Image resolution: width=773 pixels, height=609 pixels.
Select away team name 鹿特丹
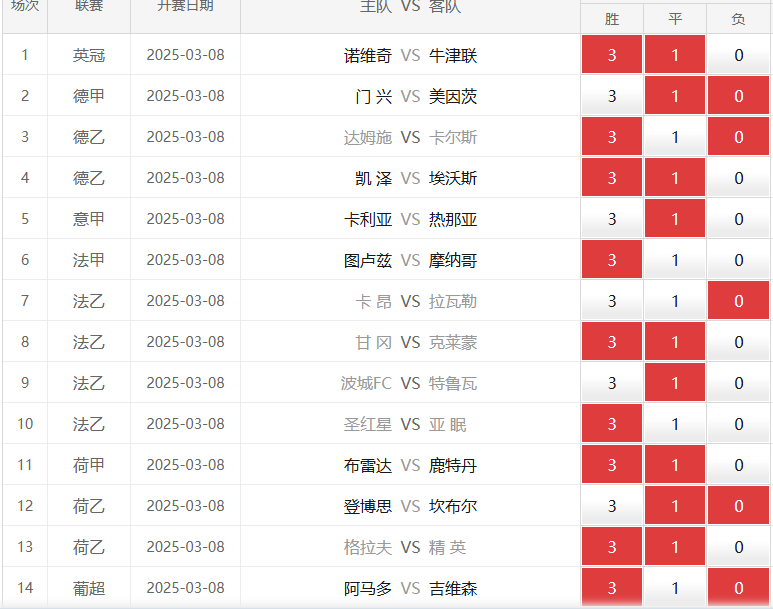453,465
